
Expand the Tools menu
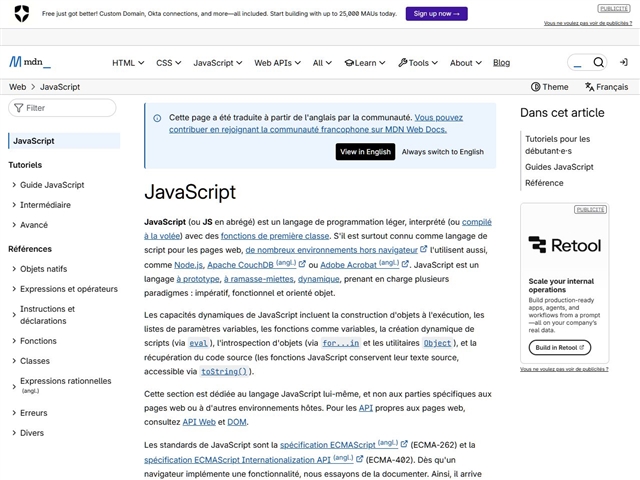(418, 63)
